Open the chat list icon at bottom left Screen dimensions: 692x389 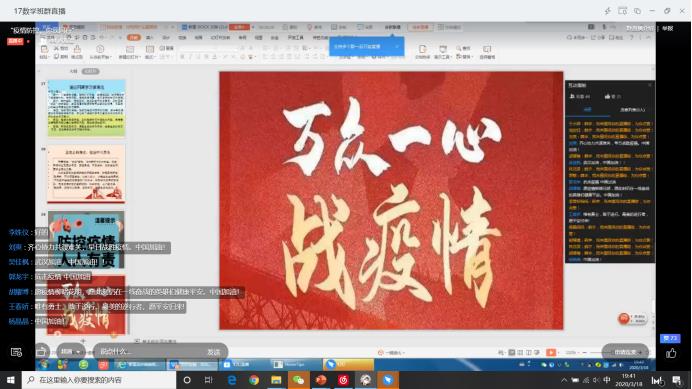coord(16,352)
